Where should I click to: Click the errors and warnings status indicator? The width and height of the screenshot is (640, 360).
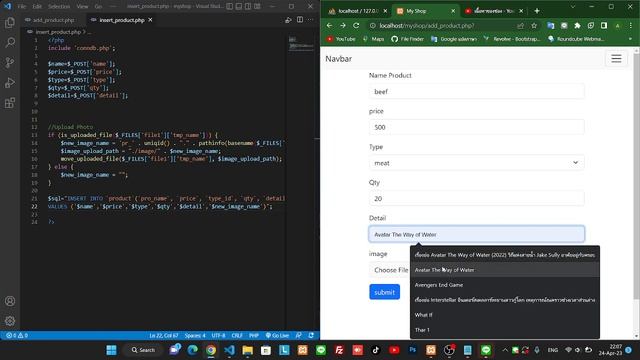click(17, 336)
